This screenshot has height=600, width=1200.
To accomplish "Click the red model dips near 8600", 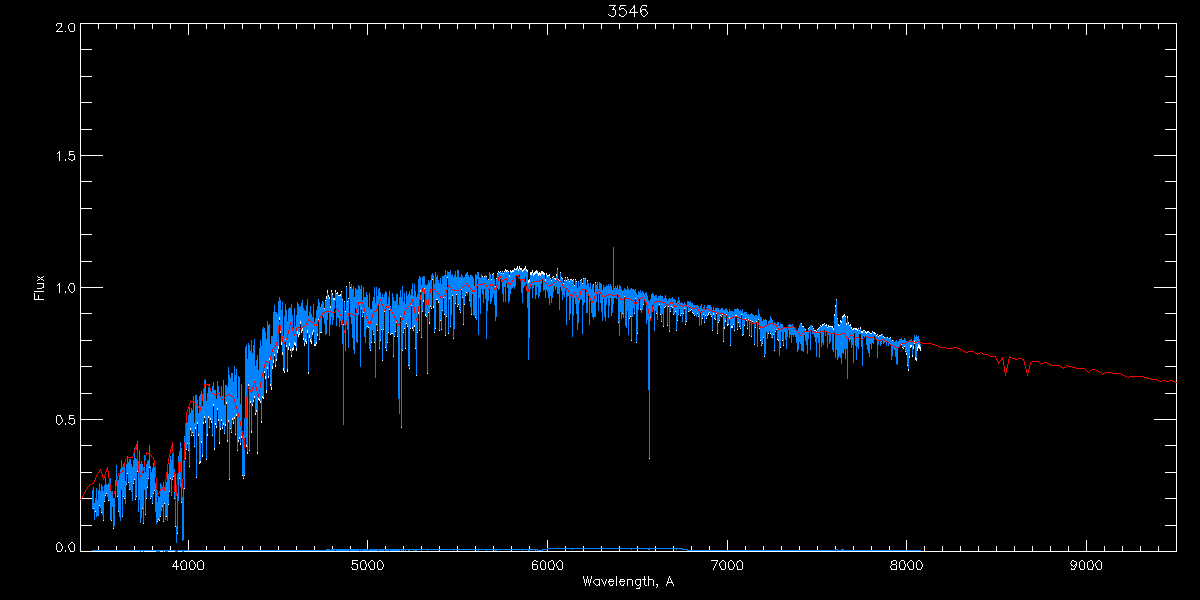I will [1016, 365].
